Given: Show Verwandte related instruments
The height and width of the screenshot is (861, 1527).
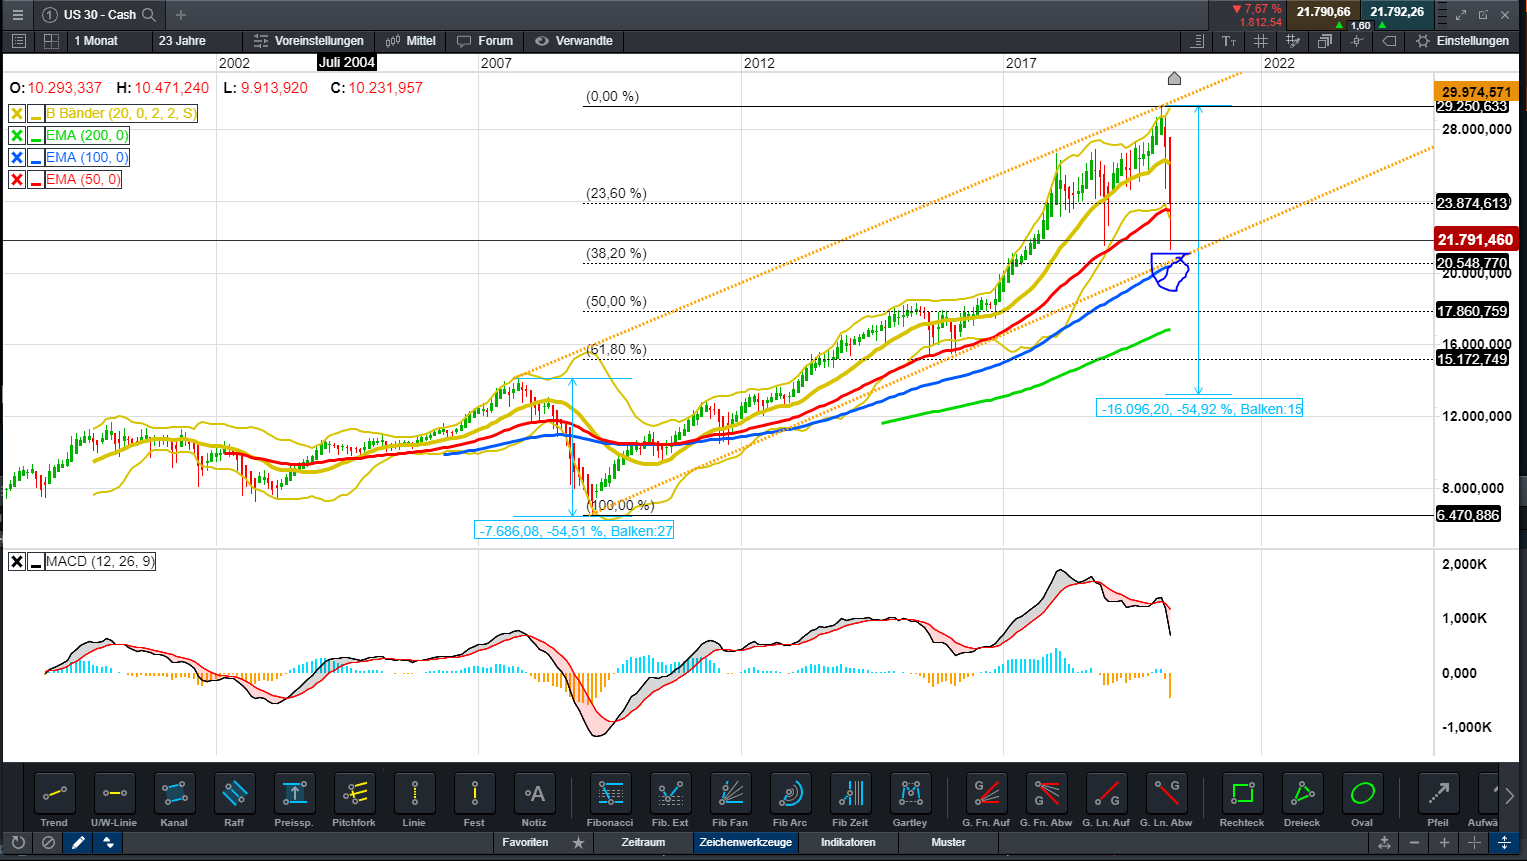Looking at the screenshot, I should point(574,41).
